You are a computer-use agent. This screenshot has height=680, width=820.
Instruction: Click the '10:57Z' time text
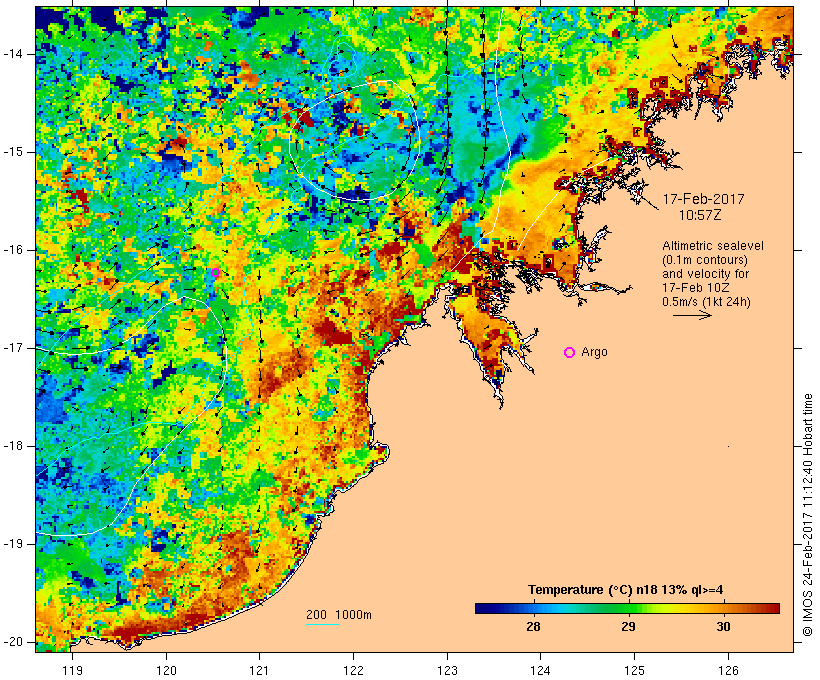click(700, 215)
